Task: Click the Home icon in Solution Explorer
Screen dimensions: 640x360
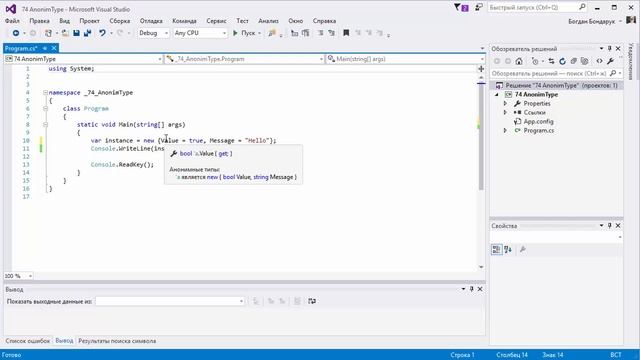Action: (x=519, y=61)
